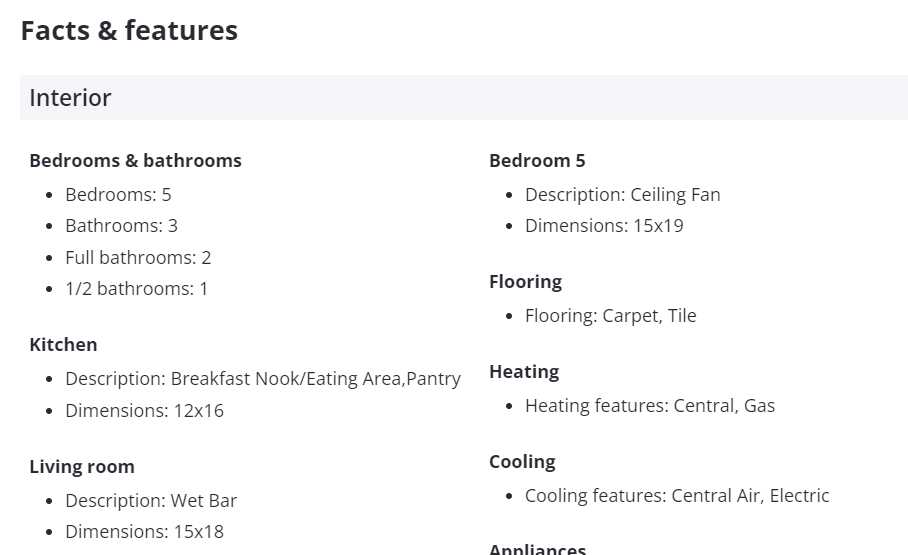Click the "Bedrooms & bathrooms" subheading
The width and height of the screenshot is (908, 555).
(135, 161)
